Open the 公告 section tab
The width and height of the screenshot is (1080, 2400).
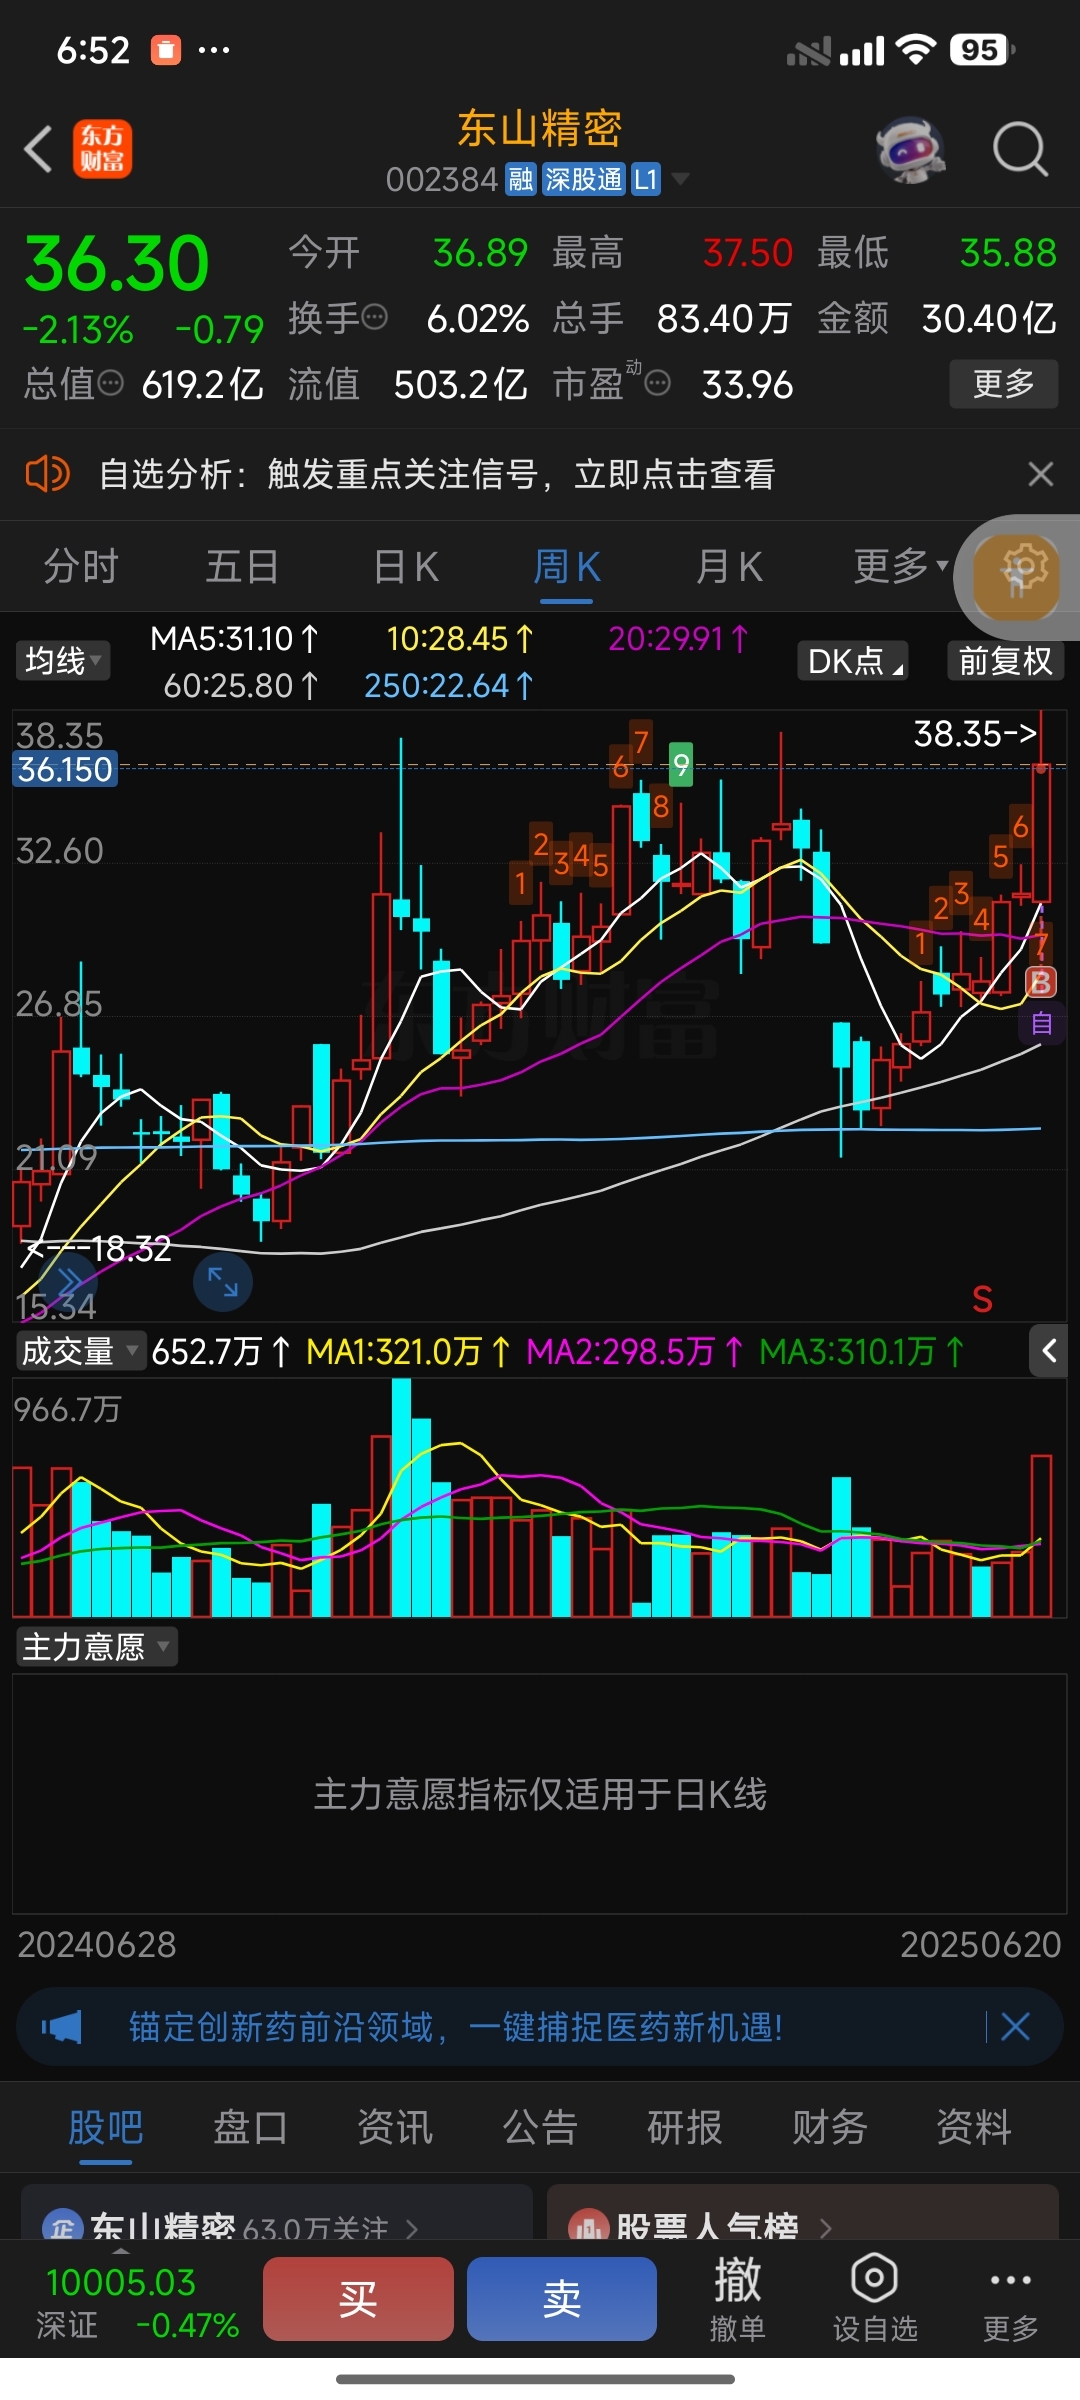540,2127
